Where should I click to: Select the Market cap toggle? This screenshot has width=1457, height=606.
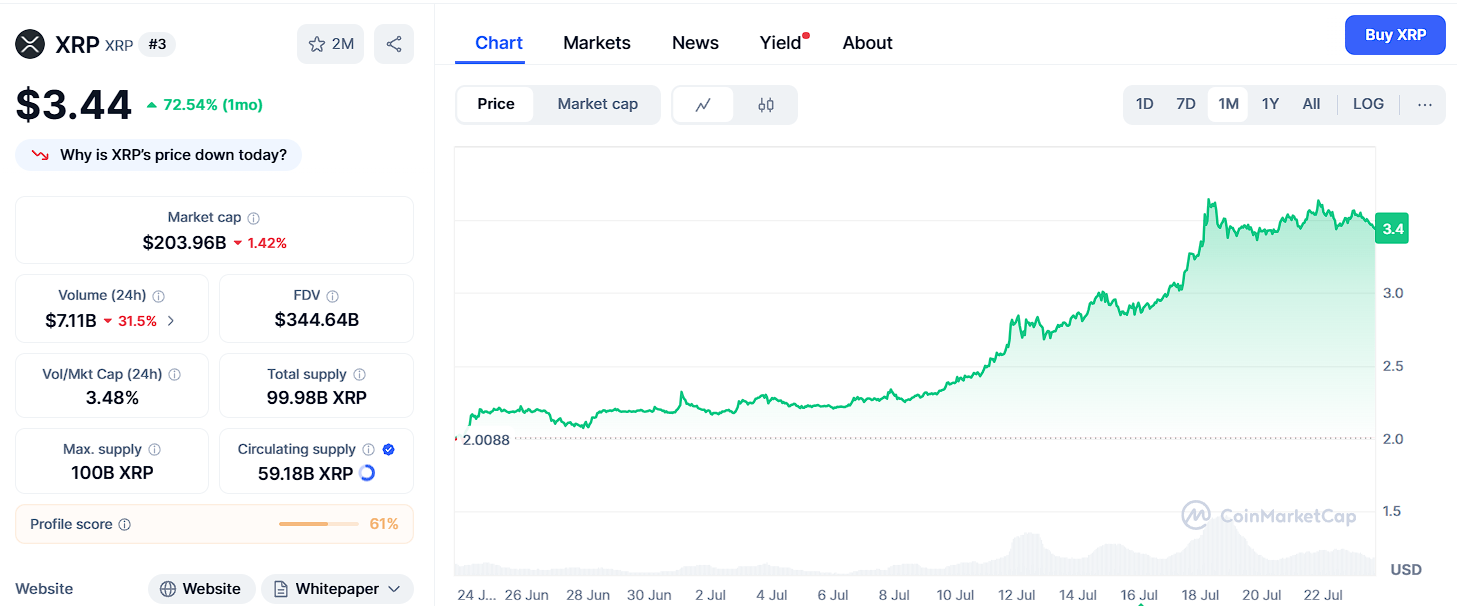point(597,105)
